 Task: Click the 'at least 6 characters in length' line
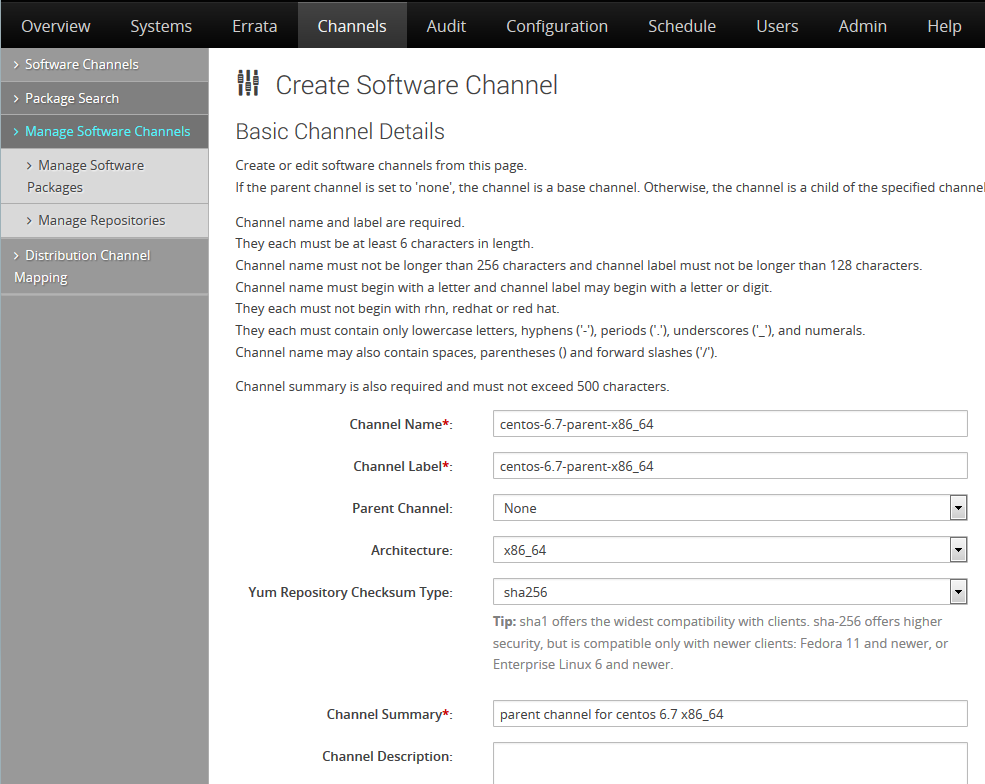(384, 244)
